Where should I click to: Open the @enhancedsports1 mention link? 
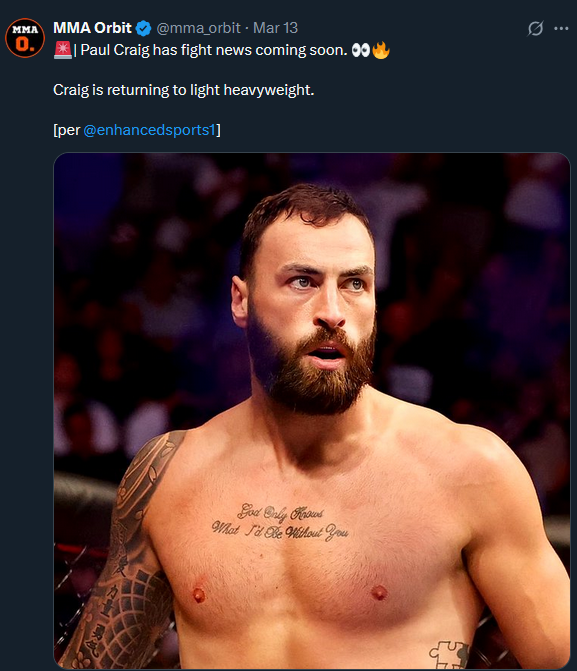(x=149, y=130)
